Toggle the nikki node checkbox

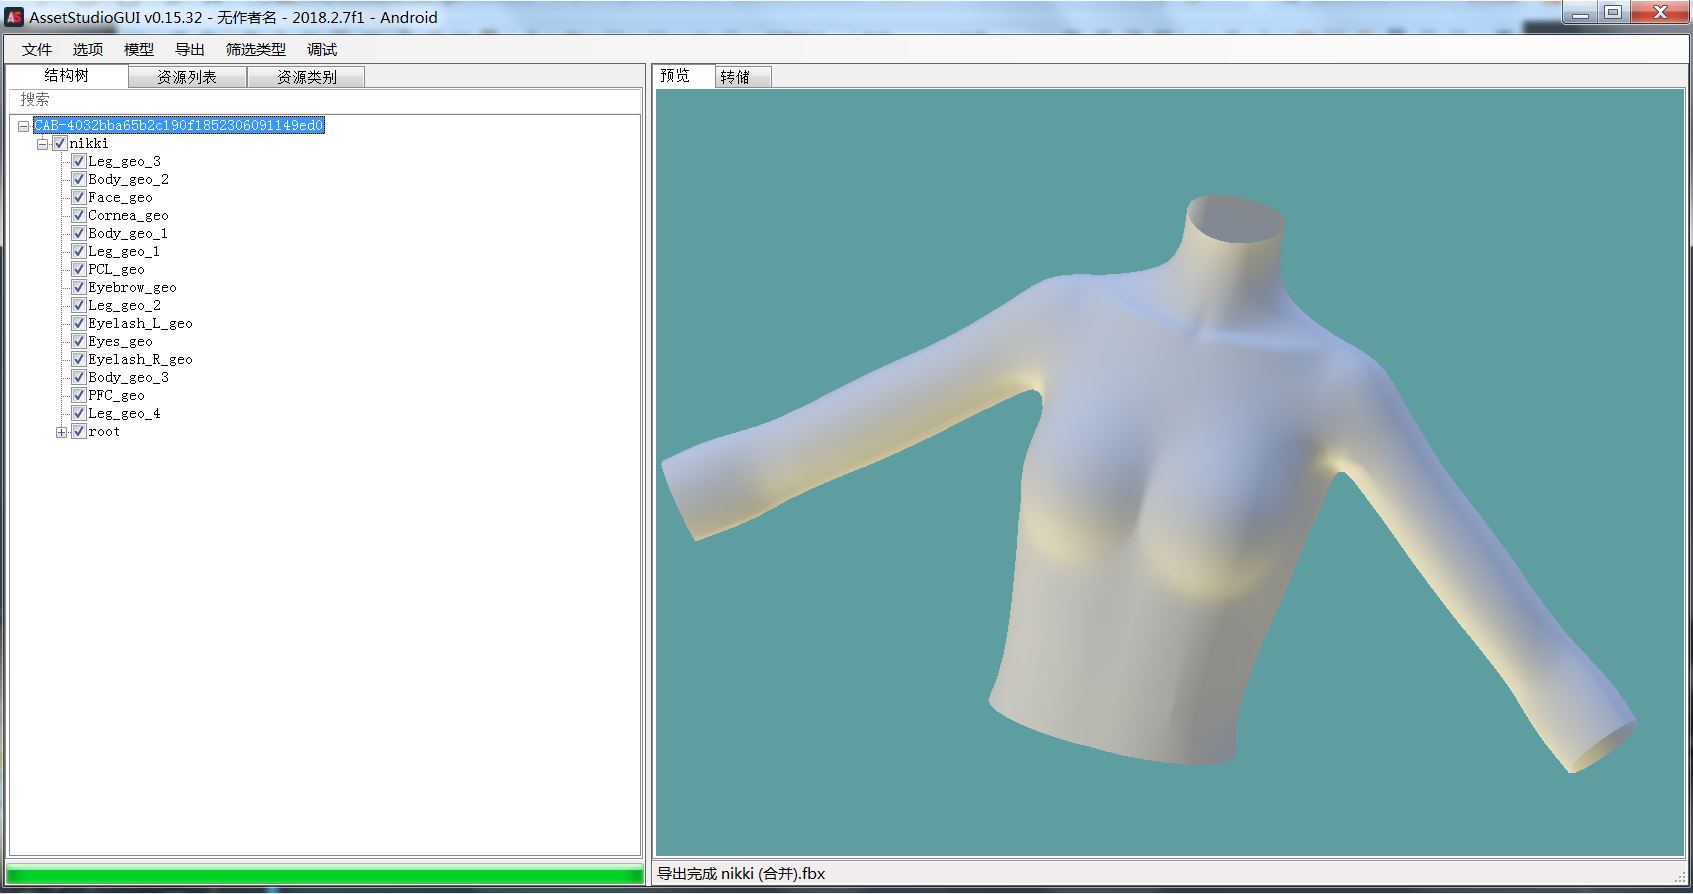point(60,143)
